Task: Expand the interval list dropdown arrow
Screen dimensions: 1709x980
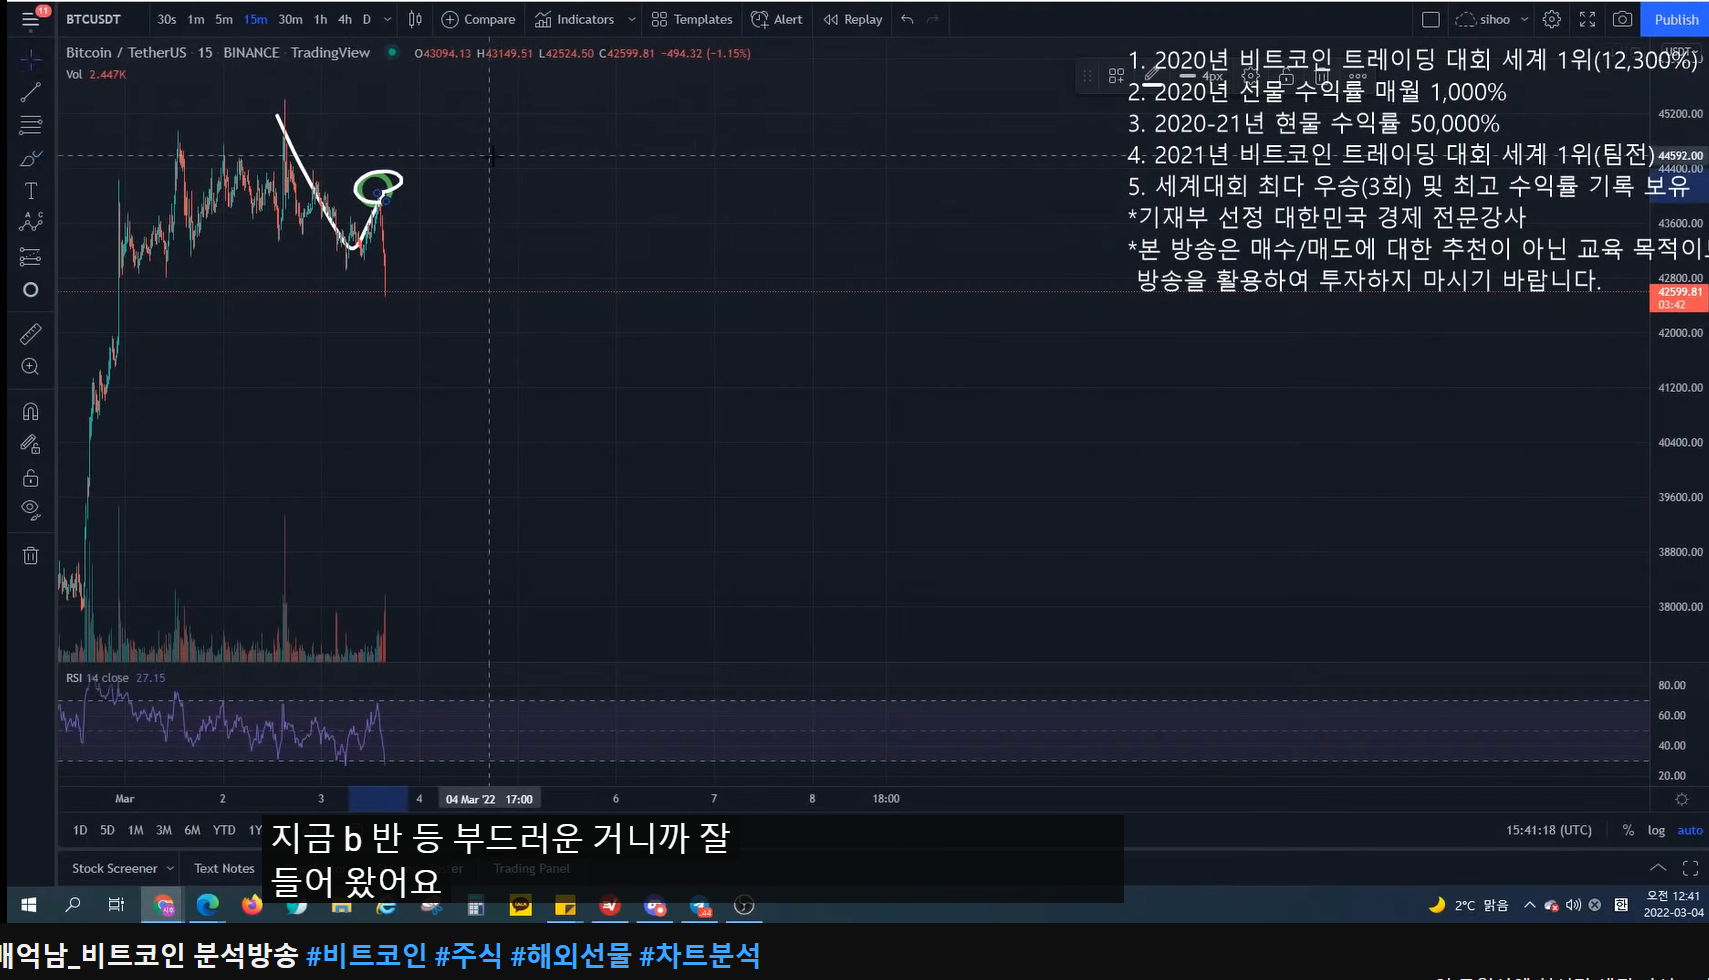Action: coord(388,19)
